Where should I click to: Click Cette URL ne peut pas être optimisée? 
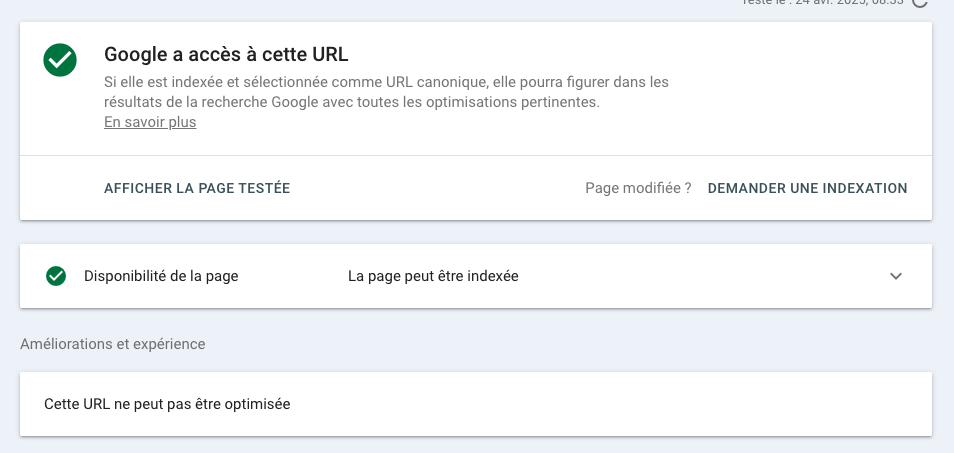tap(167, 404)
